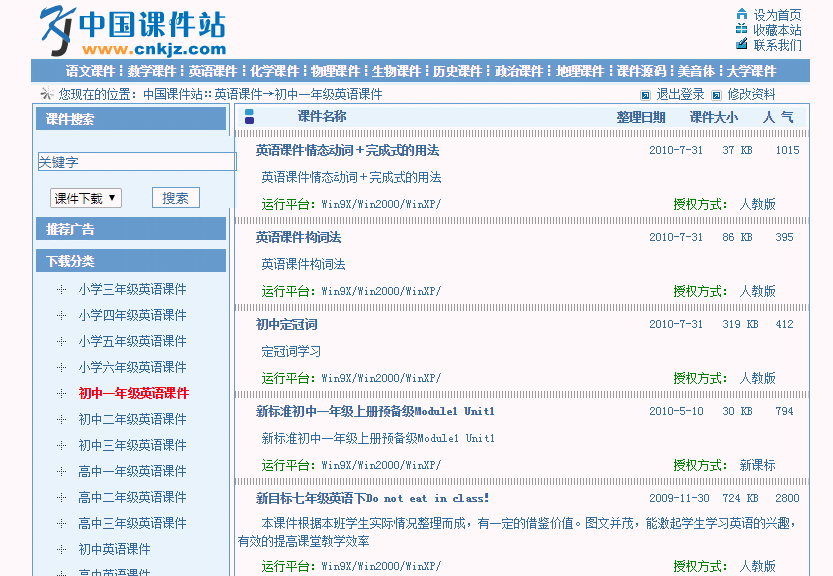
Task: Click the plus icon beside 小学六年级英语课件
Action: point(62,368)
